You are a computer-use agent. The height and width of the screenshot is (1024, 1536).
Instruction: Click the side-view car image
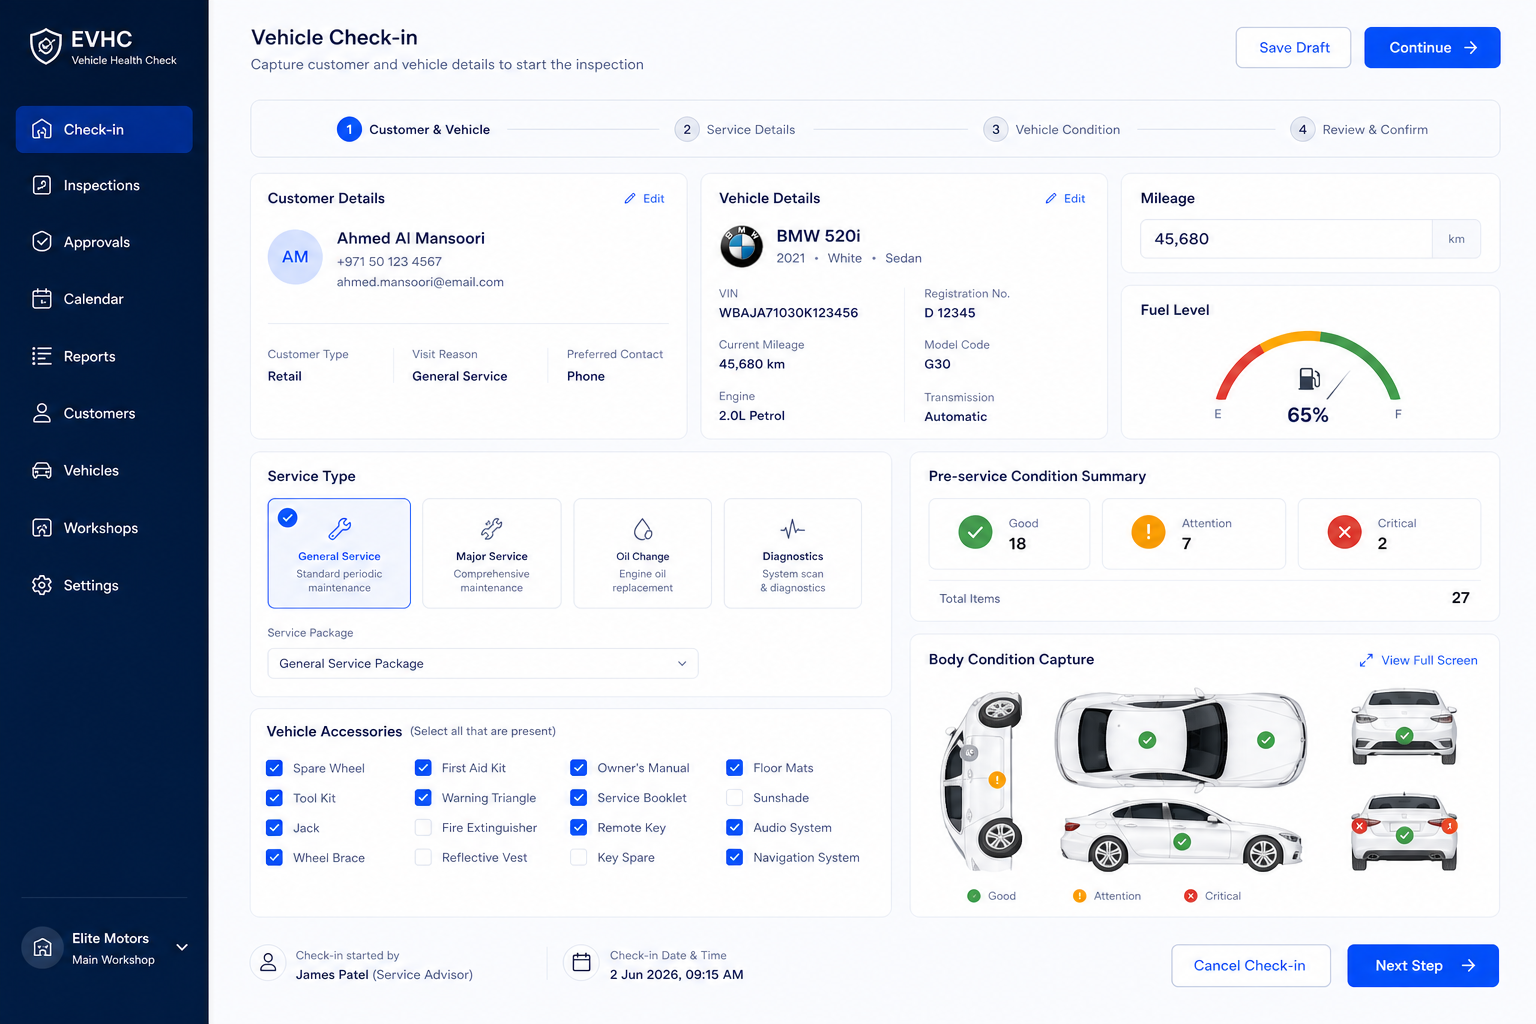1182,836
